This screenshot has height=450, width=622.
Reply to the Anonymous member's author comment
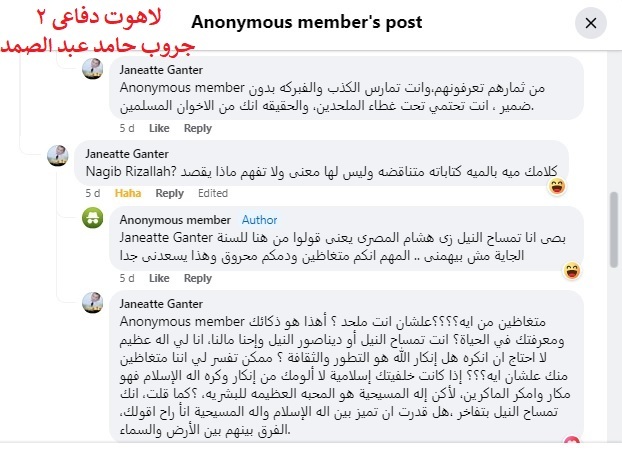(198, 278)
